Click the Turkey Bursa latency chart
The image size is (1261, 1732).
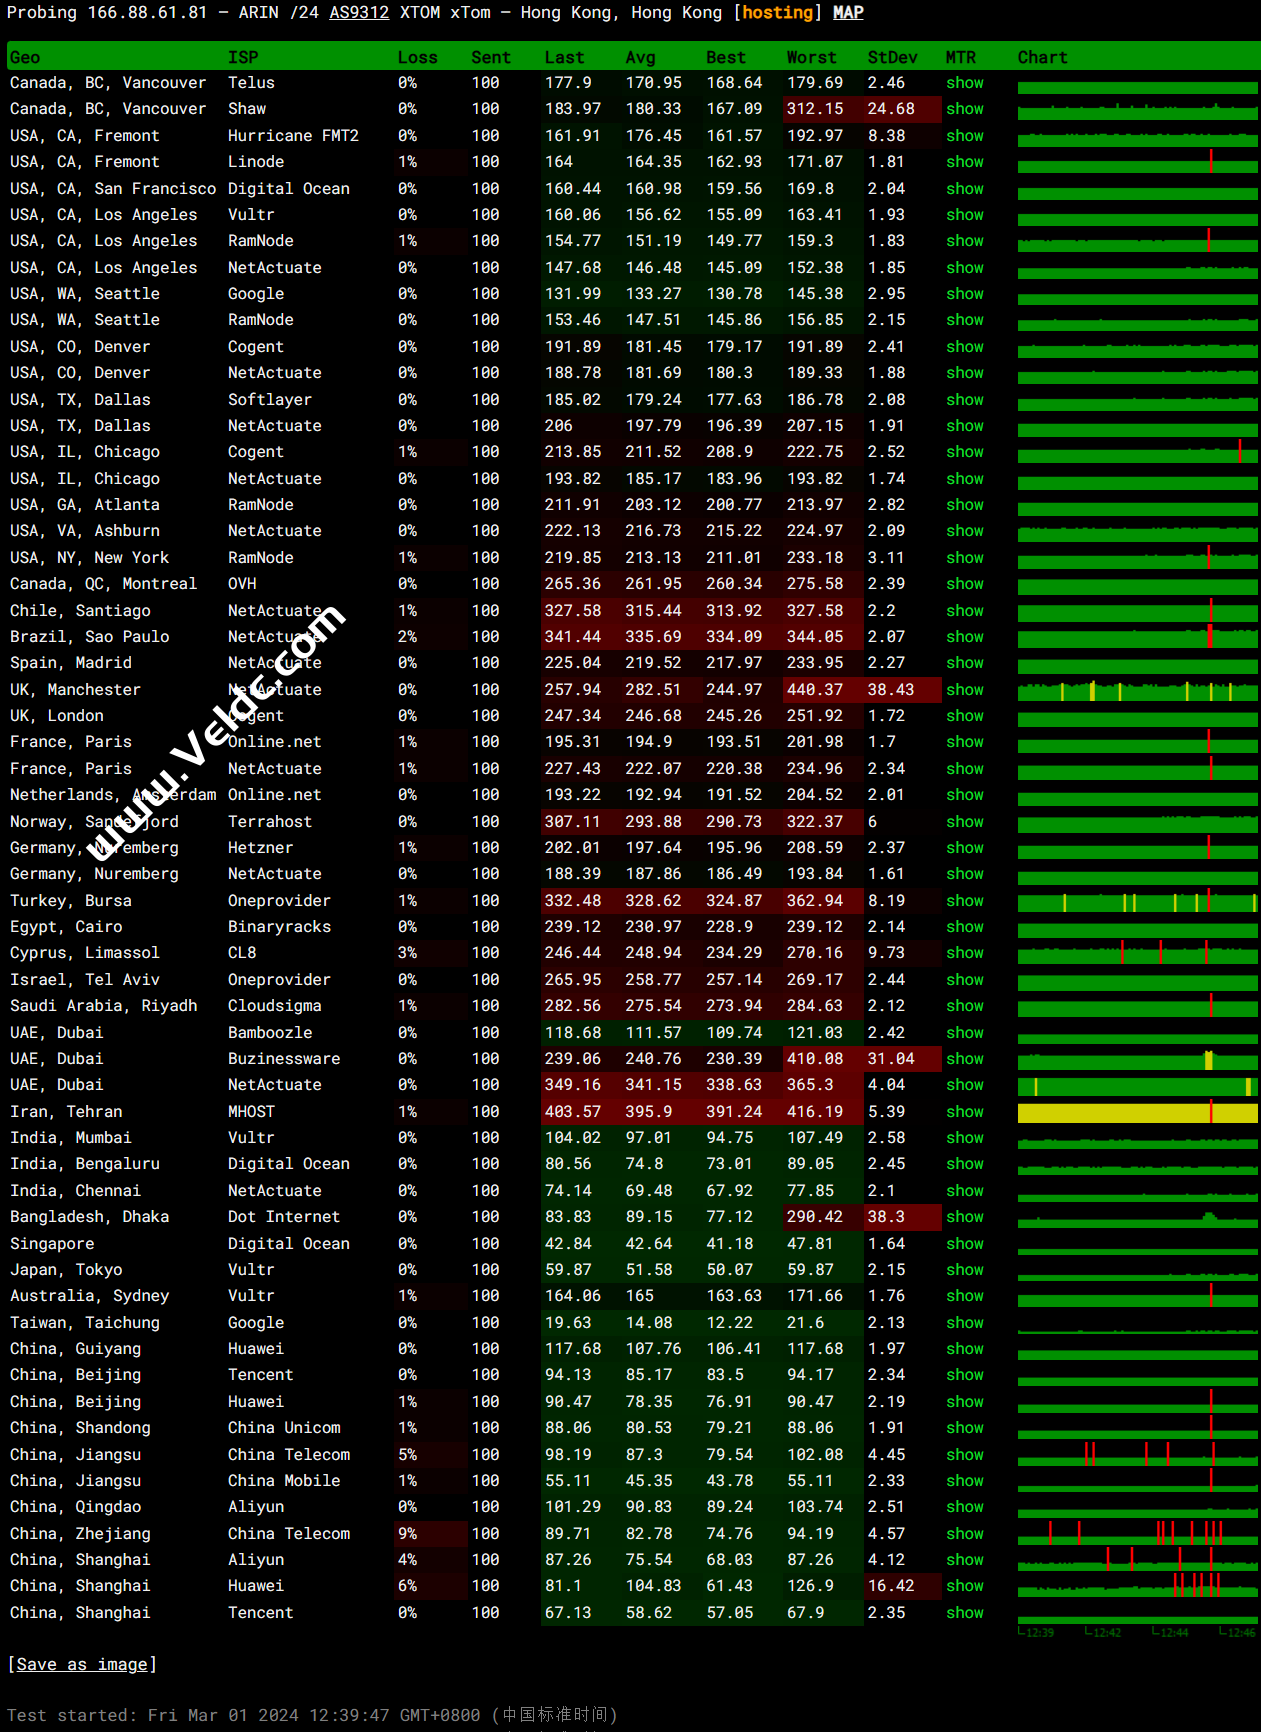1138,901
